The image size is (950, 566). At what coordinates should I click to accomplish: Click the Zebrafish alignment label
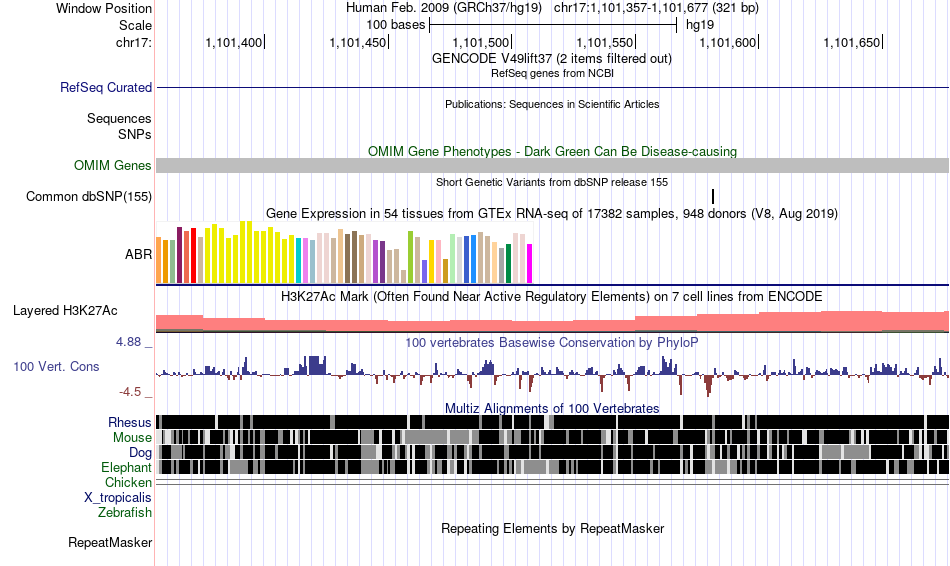point(125,512)
